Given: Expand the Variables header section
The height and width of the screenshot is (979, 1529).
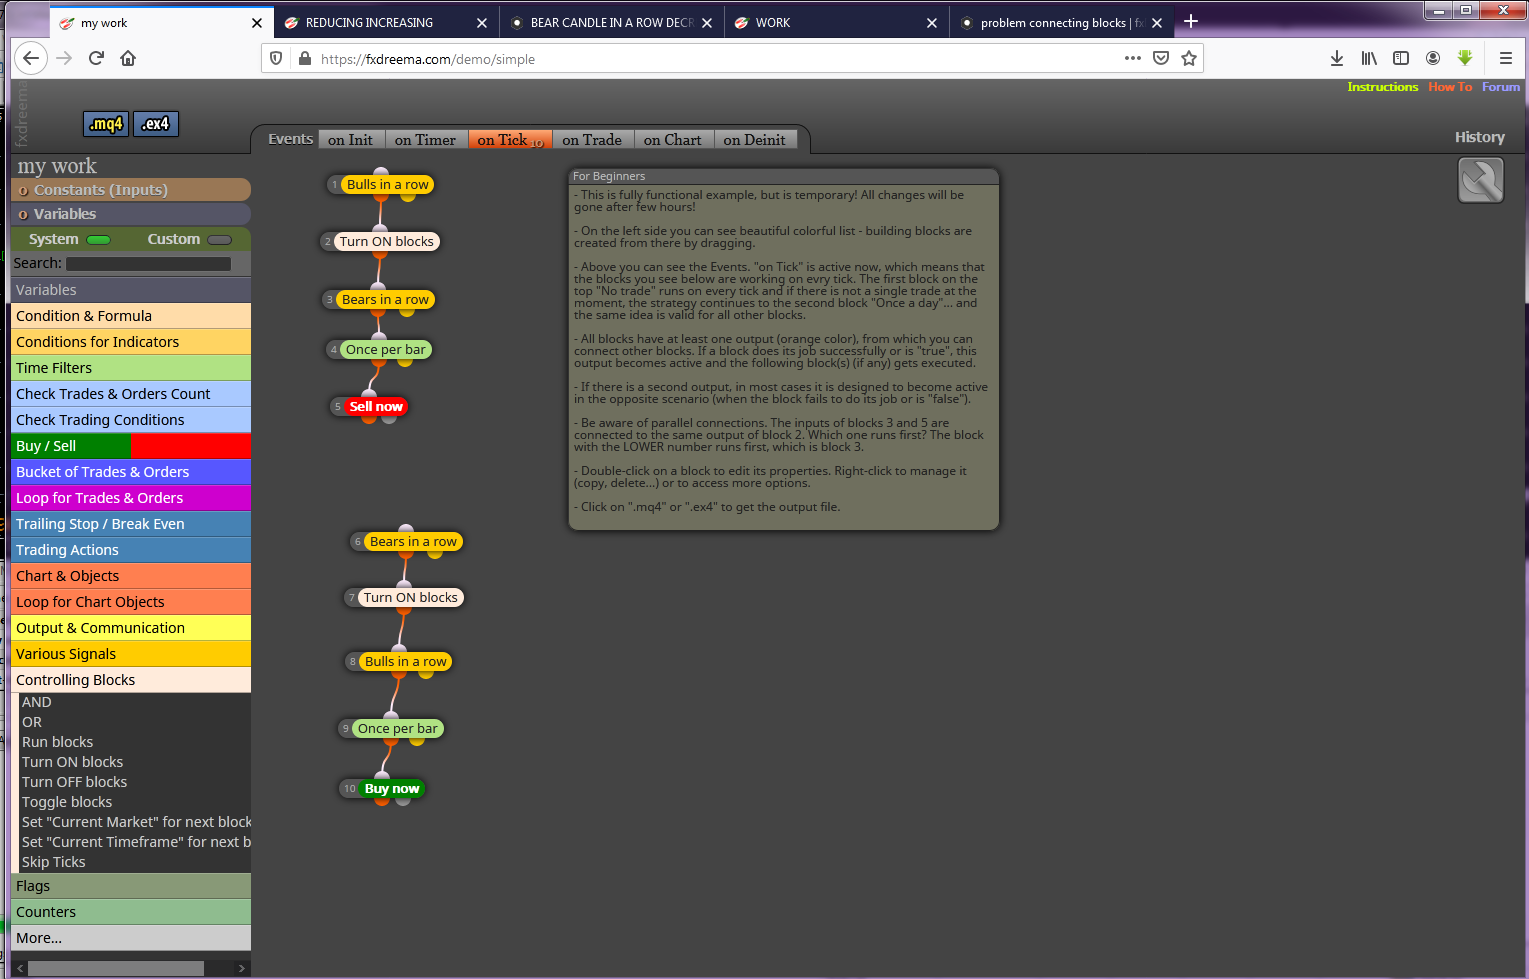Looking at the screenshot, I should pos(131,214).
